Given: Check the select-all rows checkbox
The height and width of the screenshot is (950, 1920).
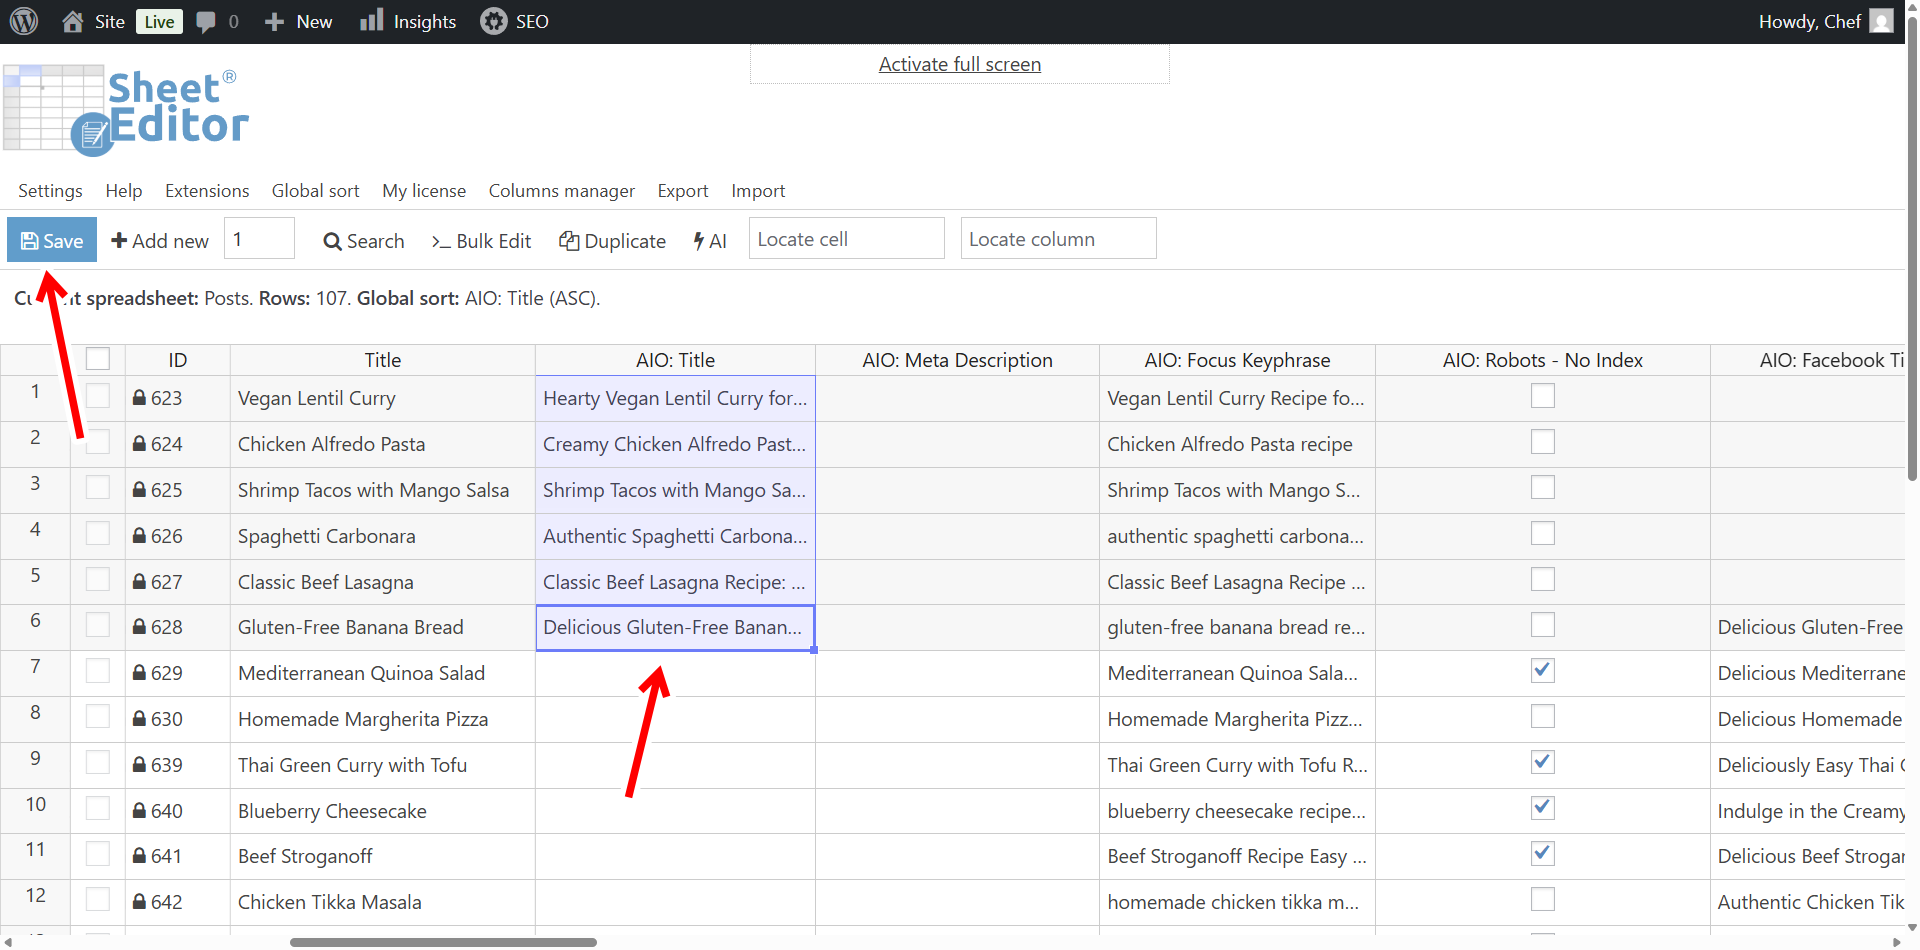Looking at the screenshot, I should [98, 359].
